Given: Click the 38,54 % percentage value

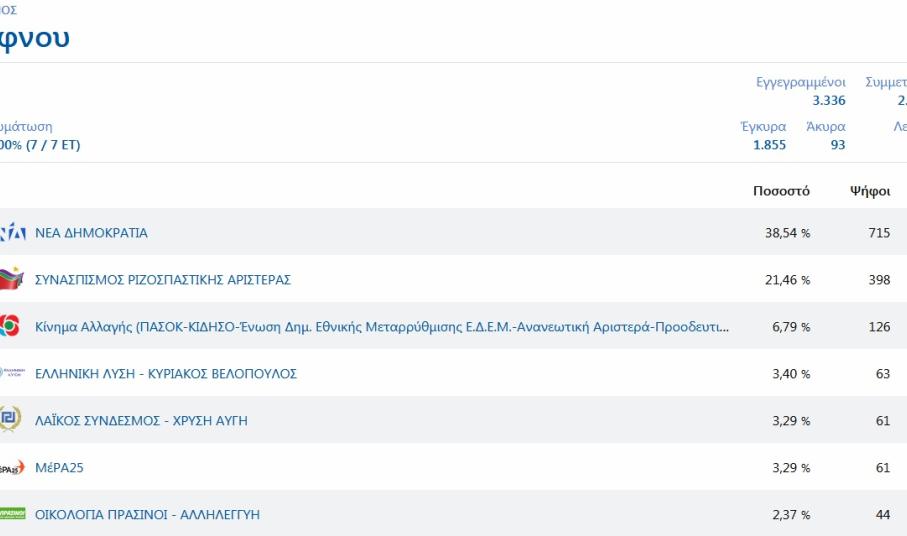Looking at the screenshot, I should pos(787,233).
